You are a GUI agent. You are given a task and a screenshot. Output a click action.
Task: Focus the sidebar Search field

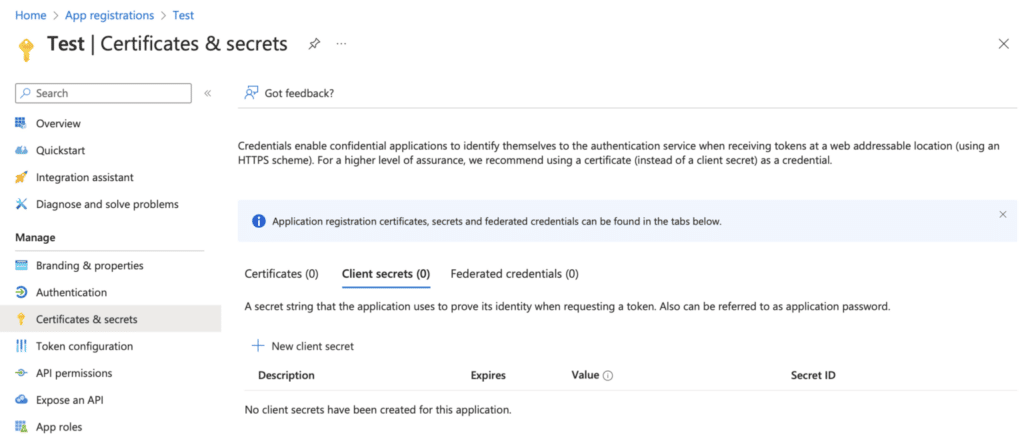[103, 93]
